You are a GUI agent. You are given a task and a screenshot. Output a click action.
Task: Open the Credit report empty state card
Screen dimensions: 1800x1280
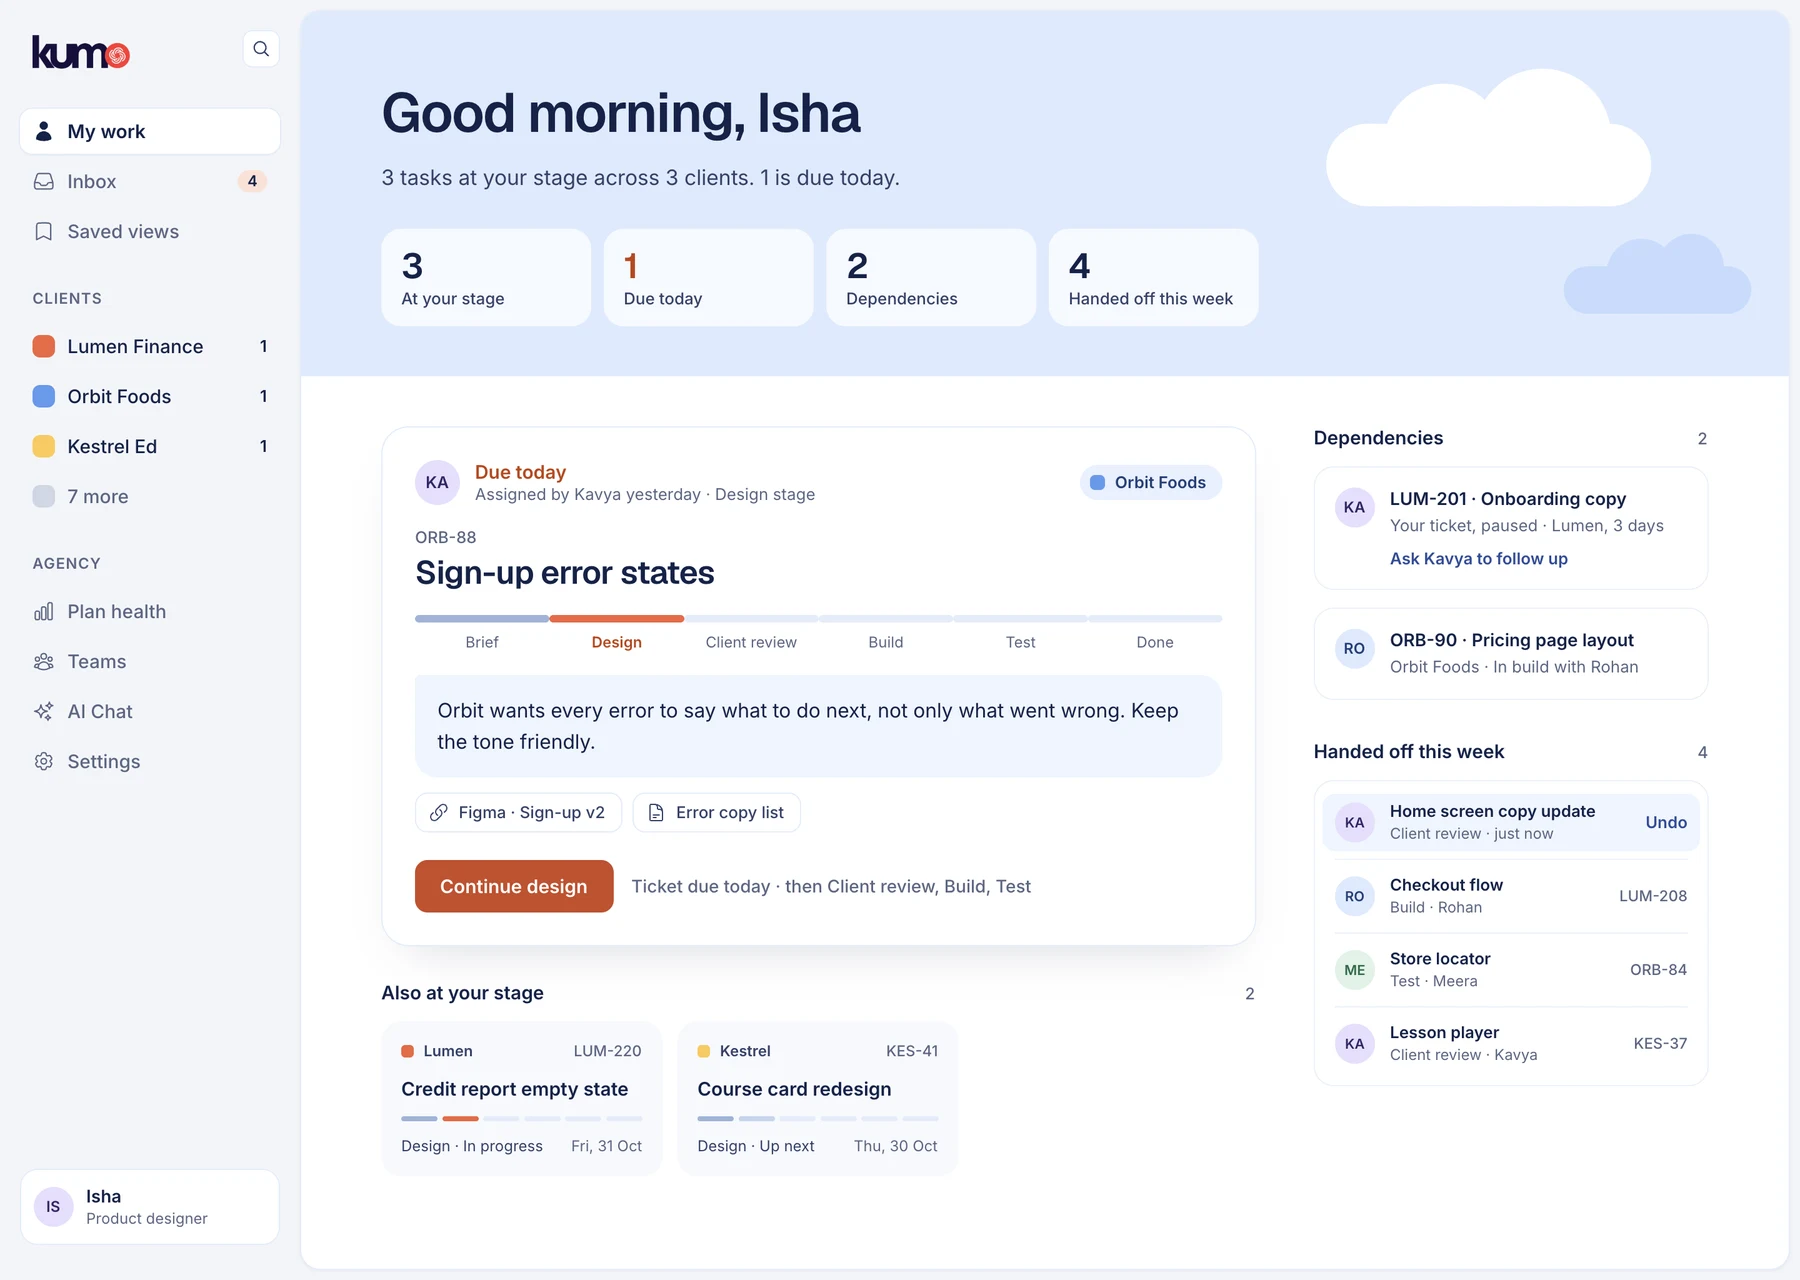click(x=521, y=1098)
